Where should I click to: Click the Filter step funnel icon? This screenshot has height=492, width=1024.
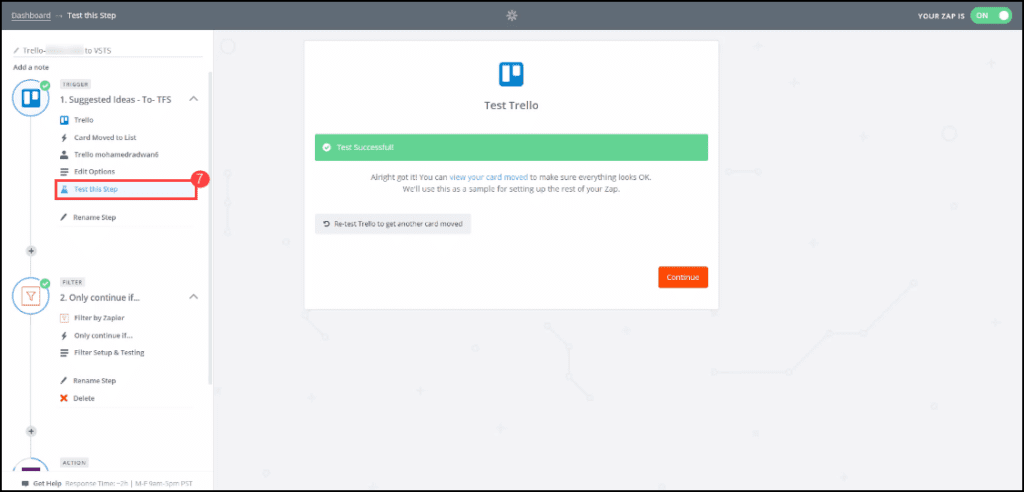(30, 296)
